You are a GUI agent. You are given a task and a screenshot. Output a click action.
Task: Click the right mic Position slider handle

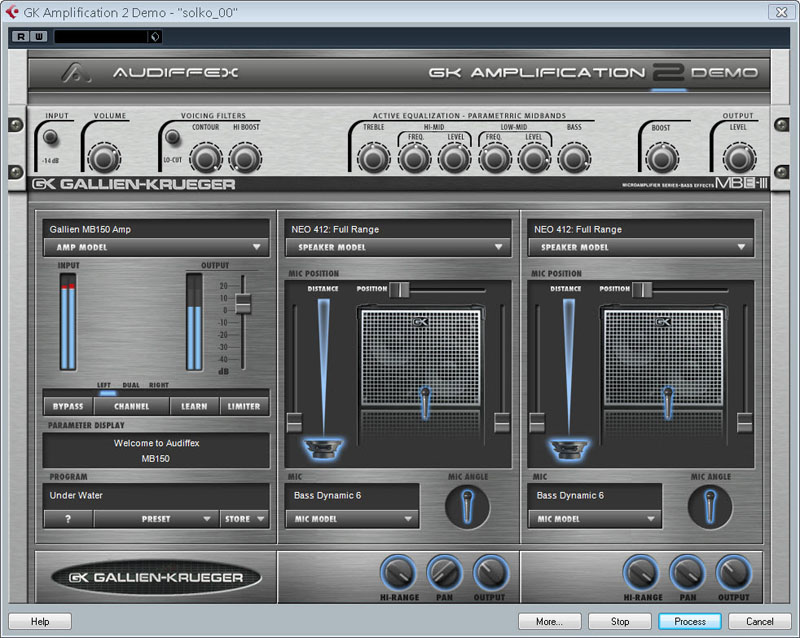point(642,289)
